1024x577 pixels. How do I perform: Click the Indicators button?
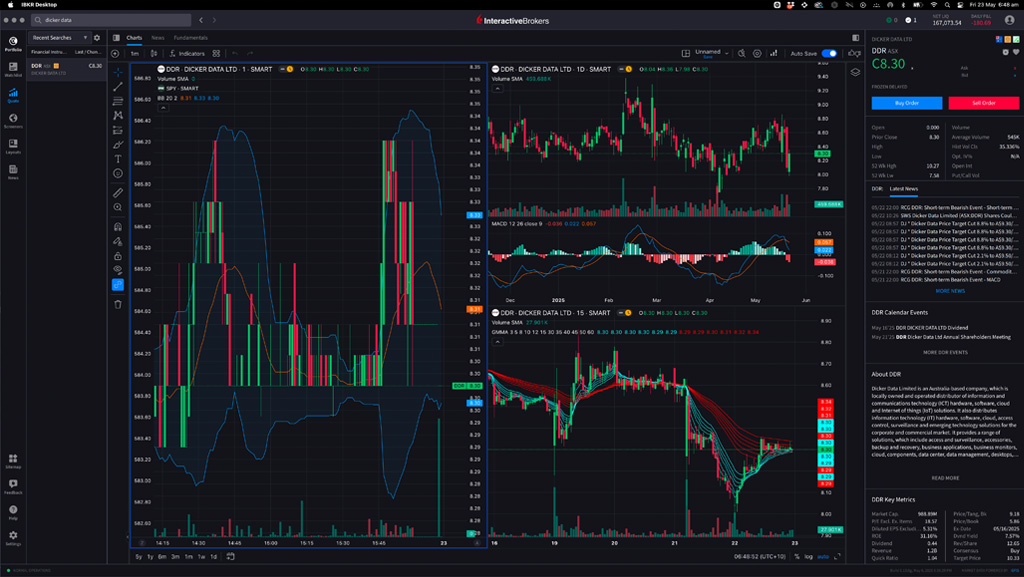coord(187,54)
